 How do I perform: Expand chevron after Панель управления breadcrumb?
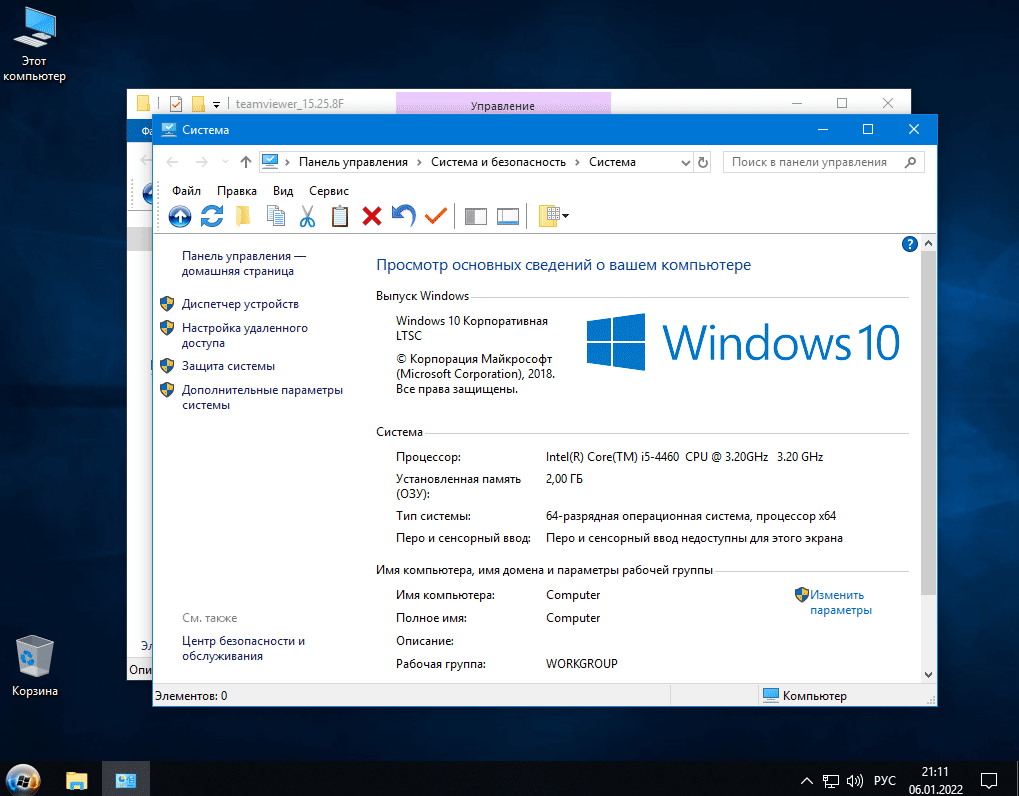coord(419,162)
